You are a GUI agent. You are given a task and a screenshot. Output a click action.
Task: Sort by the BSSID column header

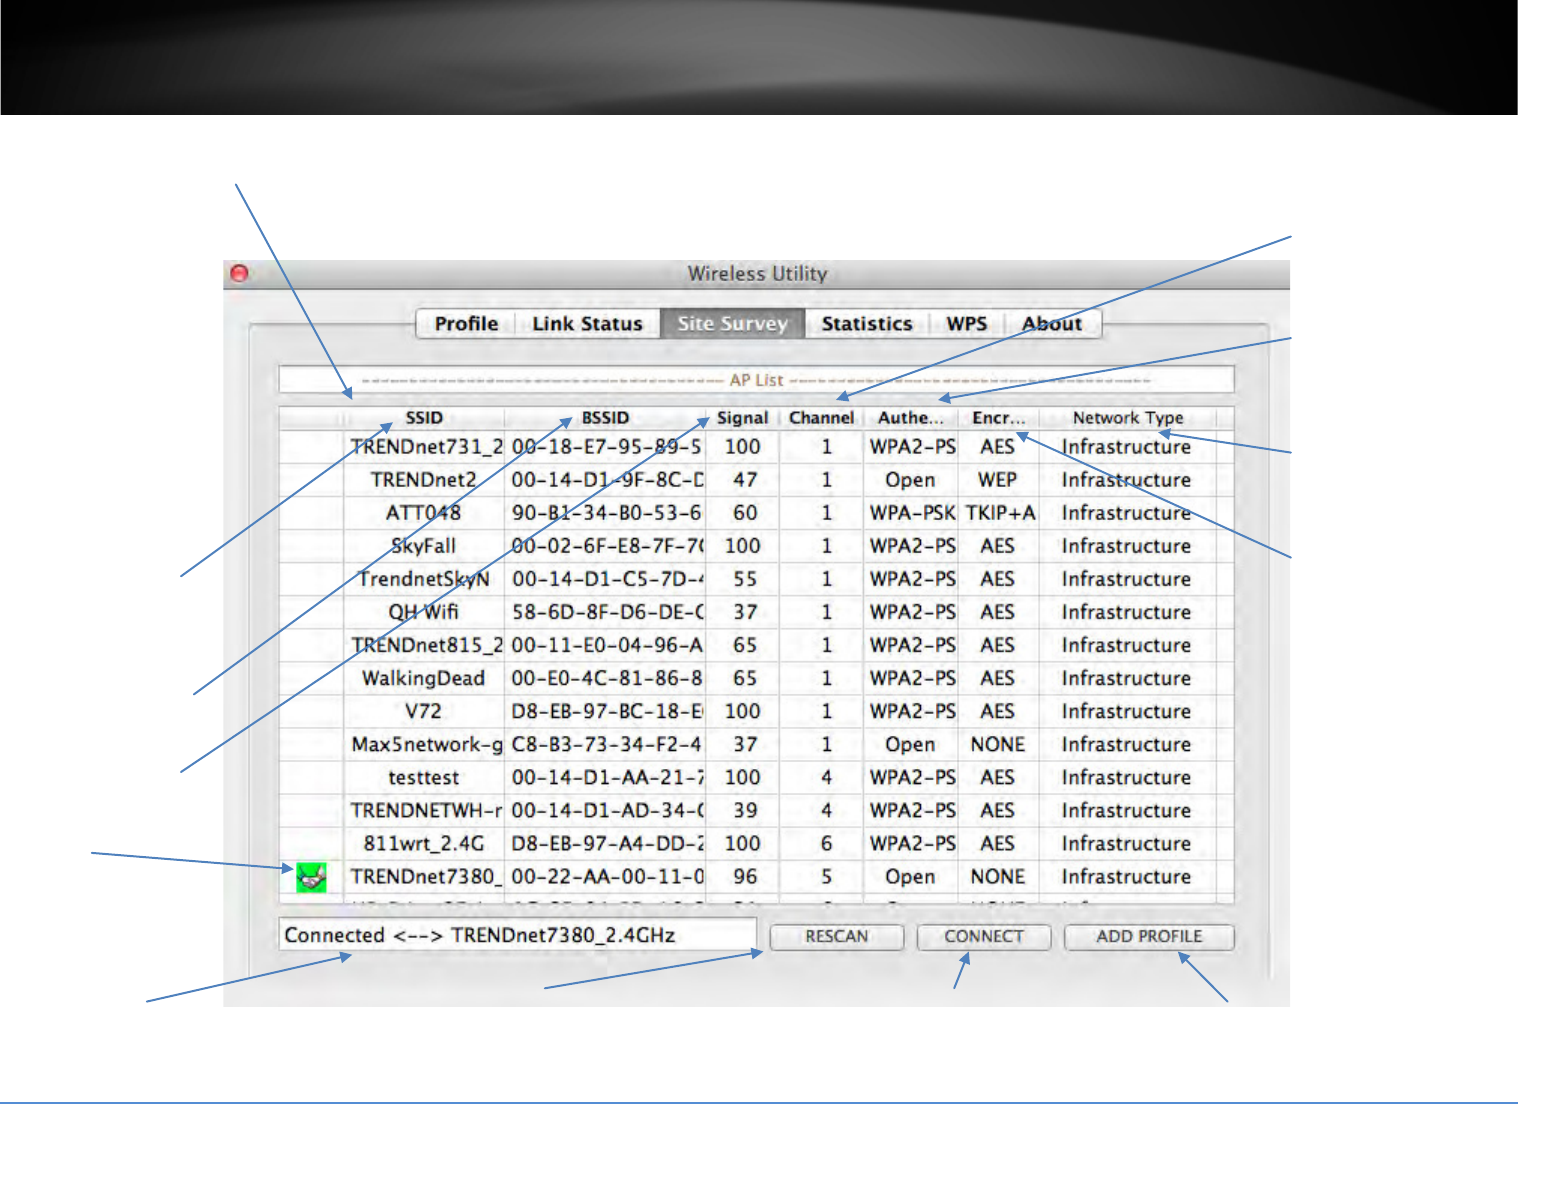(605, 418)
